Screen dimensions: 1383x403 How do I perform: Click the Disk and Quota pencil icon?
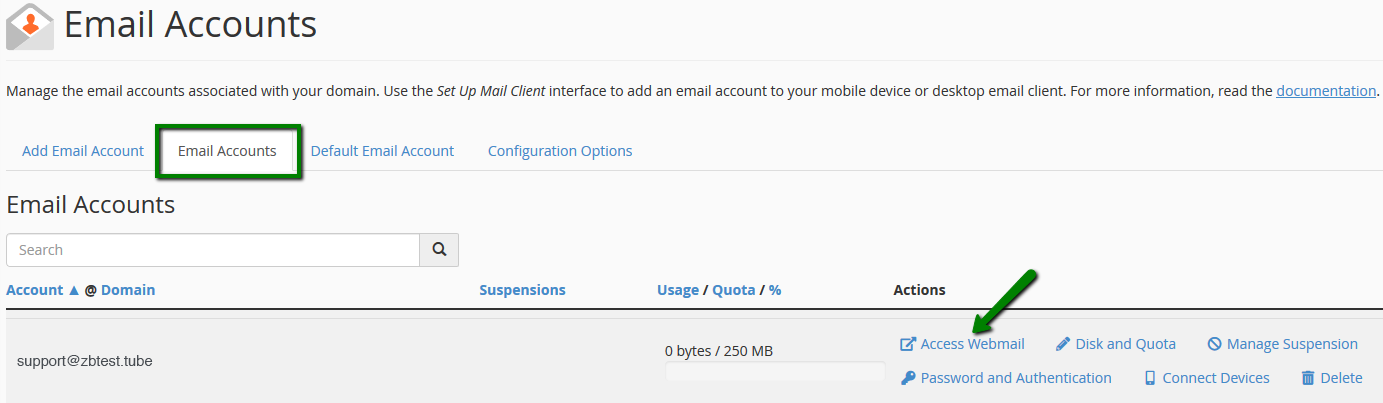1063,344
